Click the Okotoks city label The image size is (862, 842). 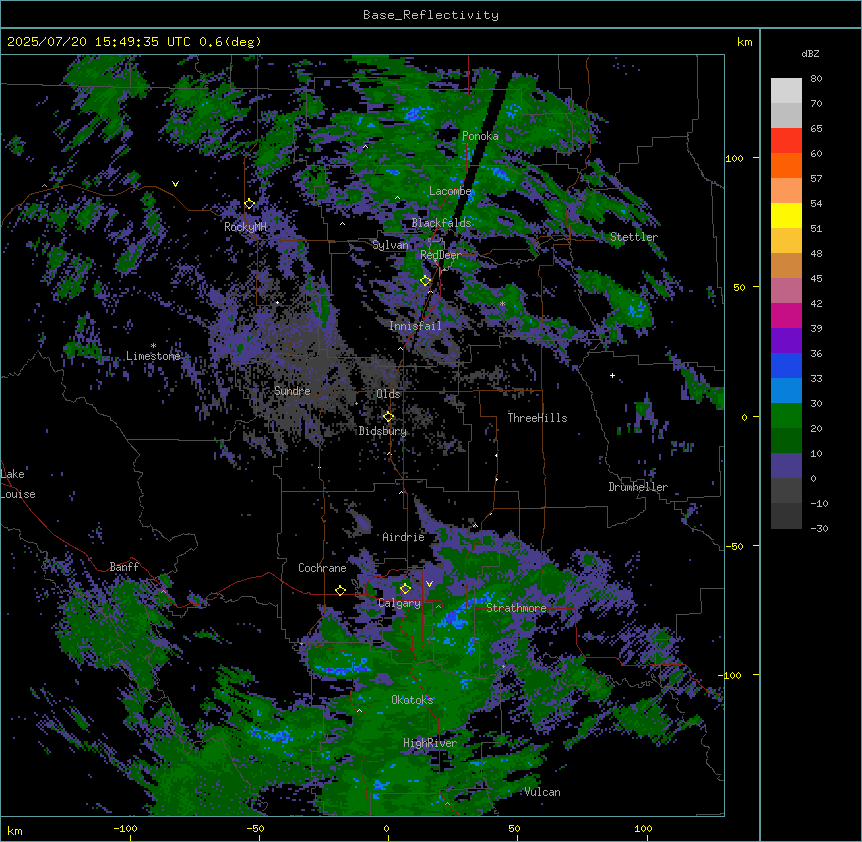412,700
